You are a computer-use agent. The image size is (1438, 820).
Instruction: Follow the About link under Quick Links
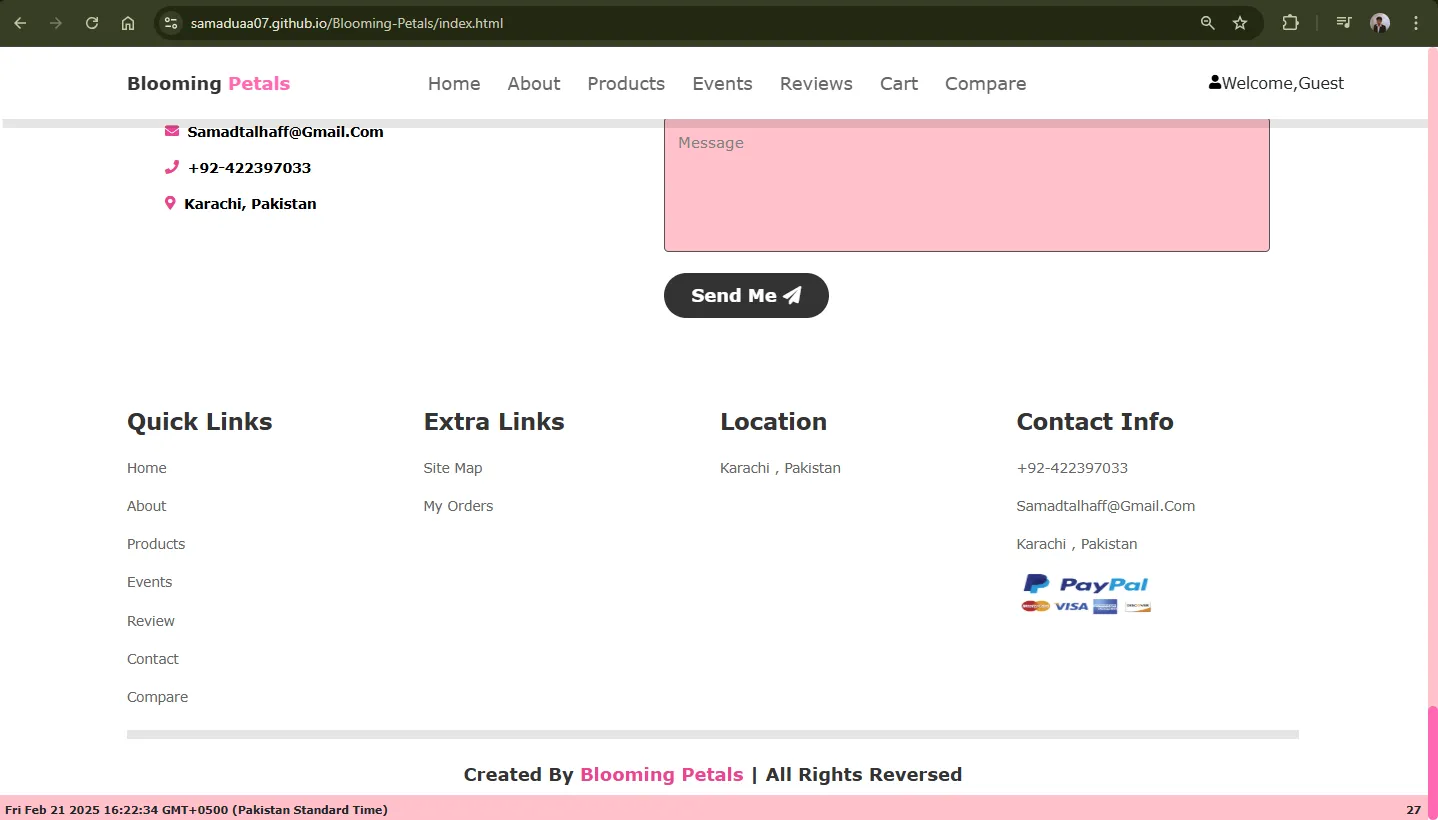(x=146, y=506)
